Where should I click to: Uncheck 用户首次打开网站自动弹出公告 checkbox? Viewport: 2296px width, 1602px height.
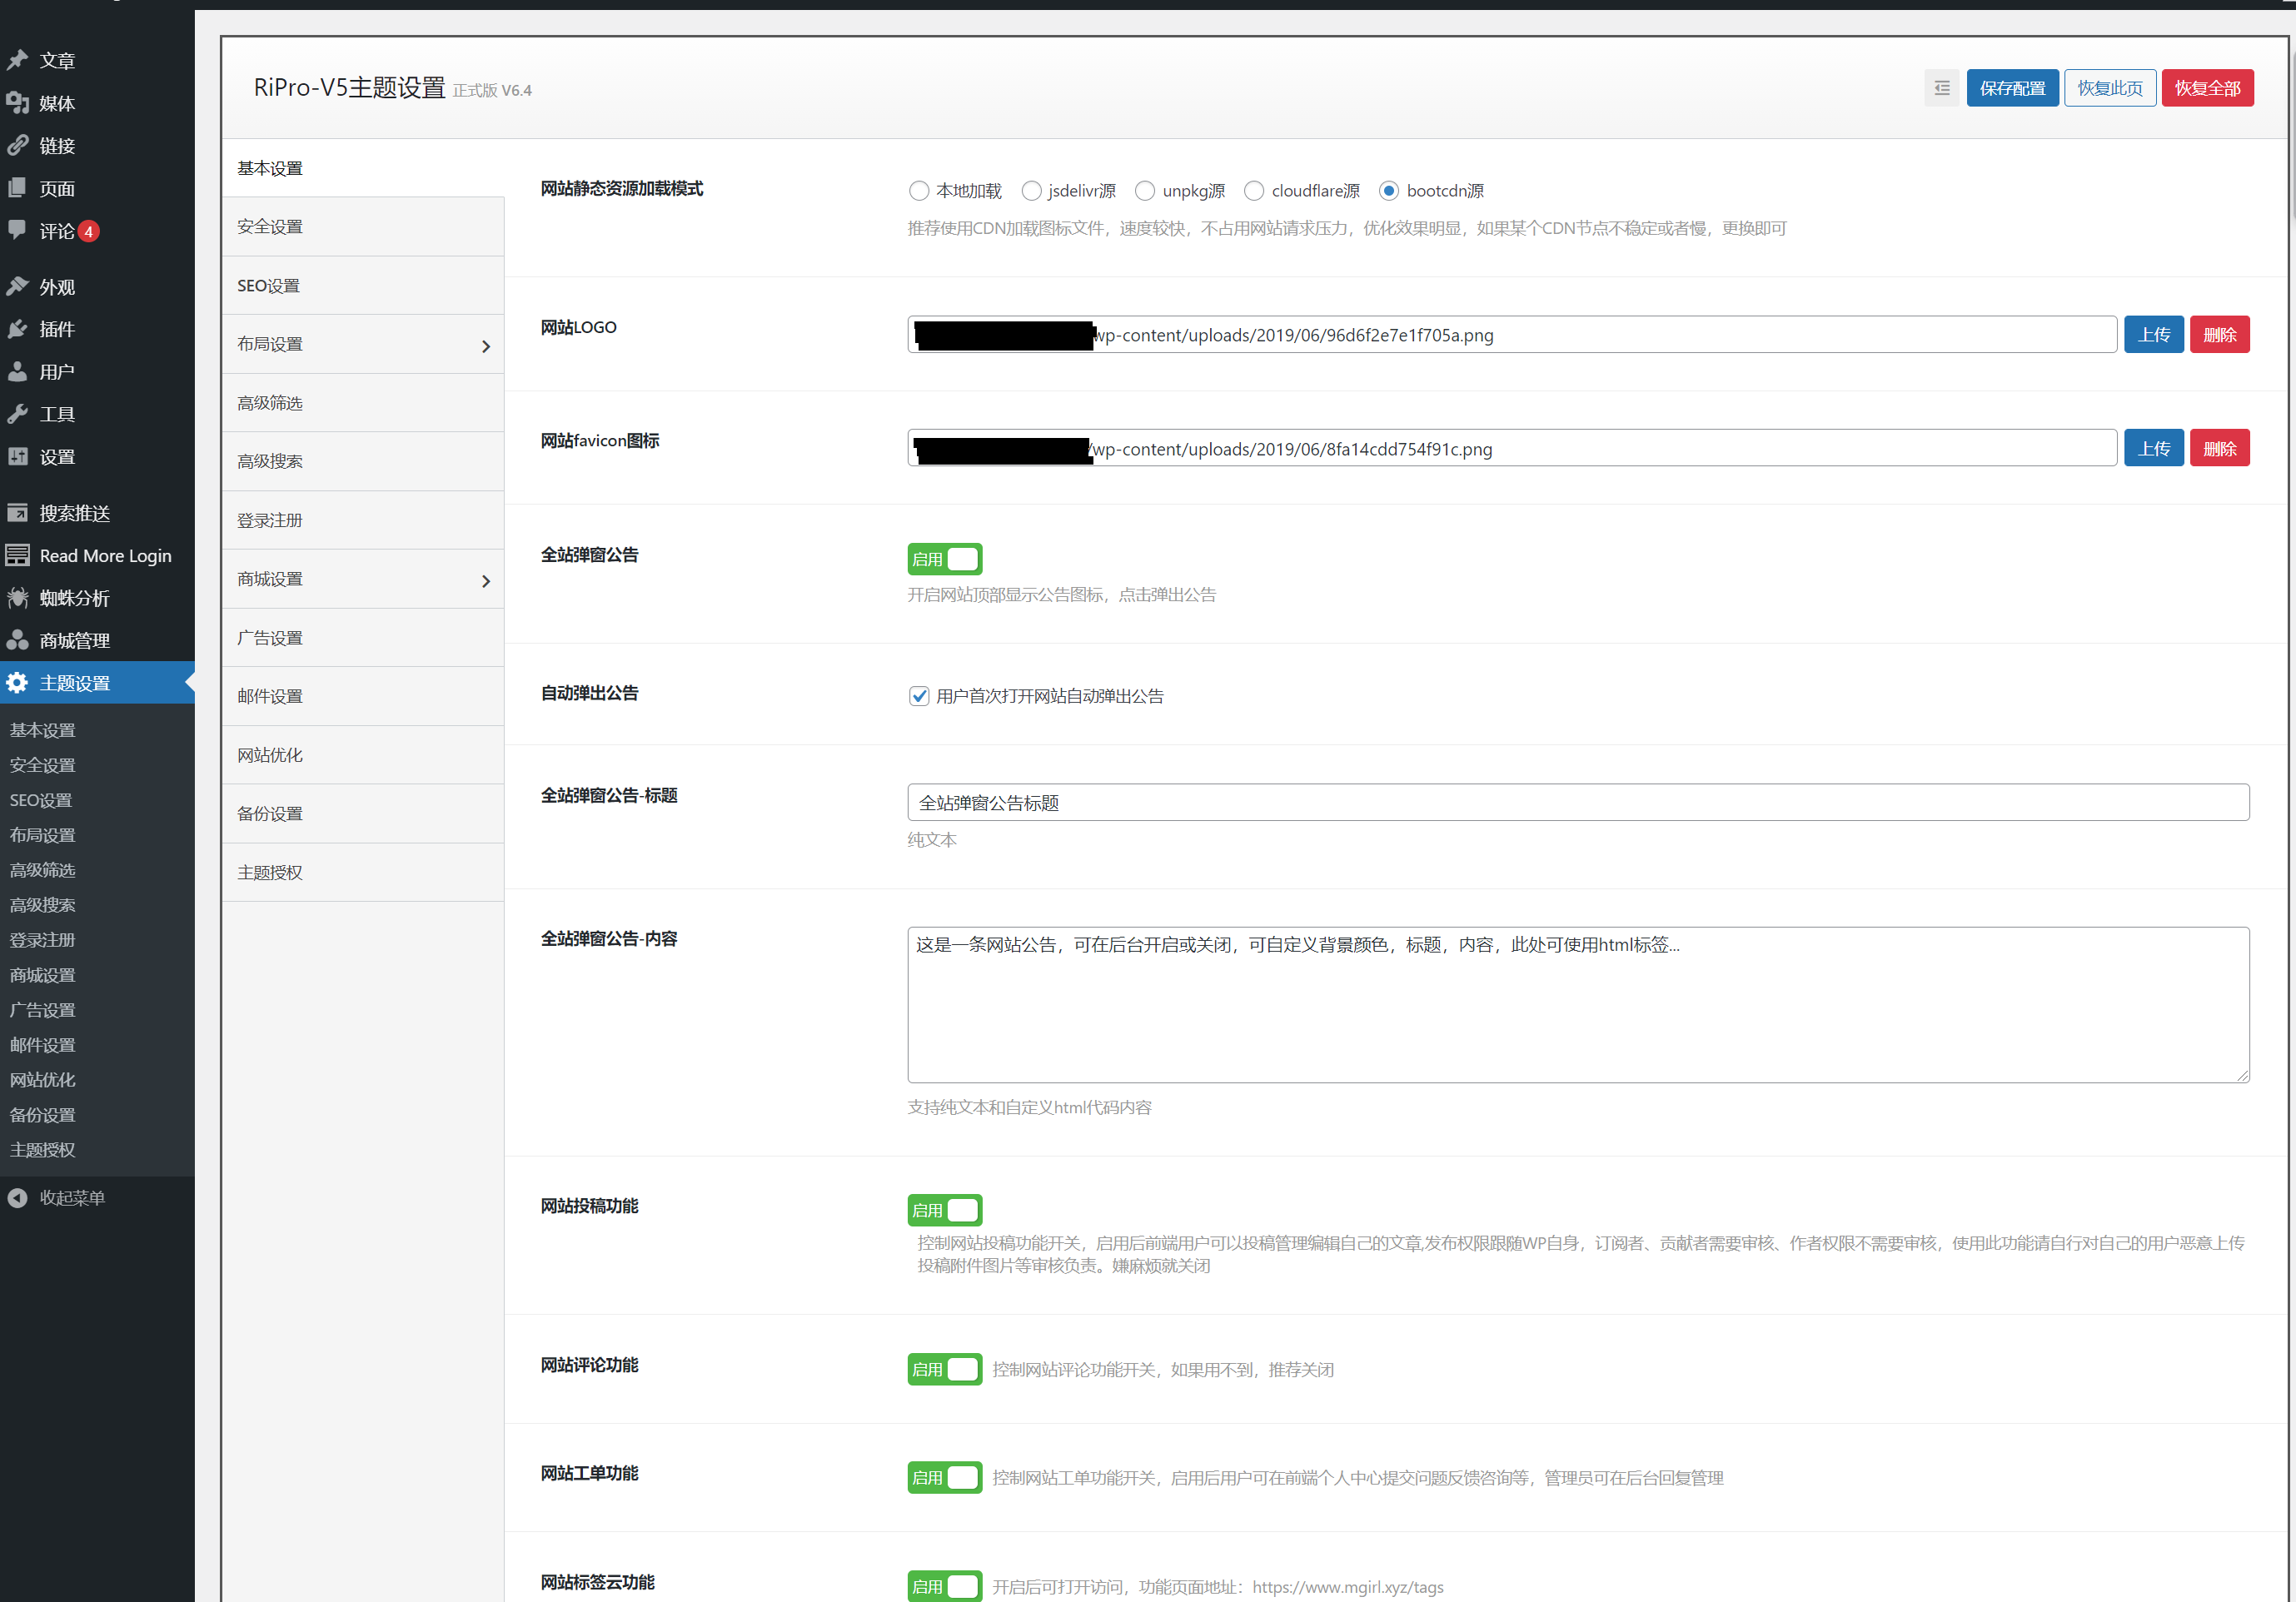click(919, 696)
